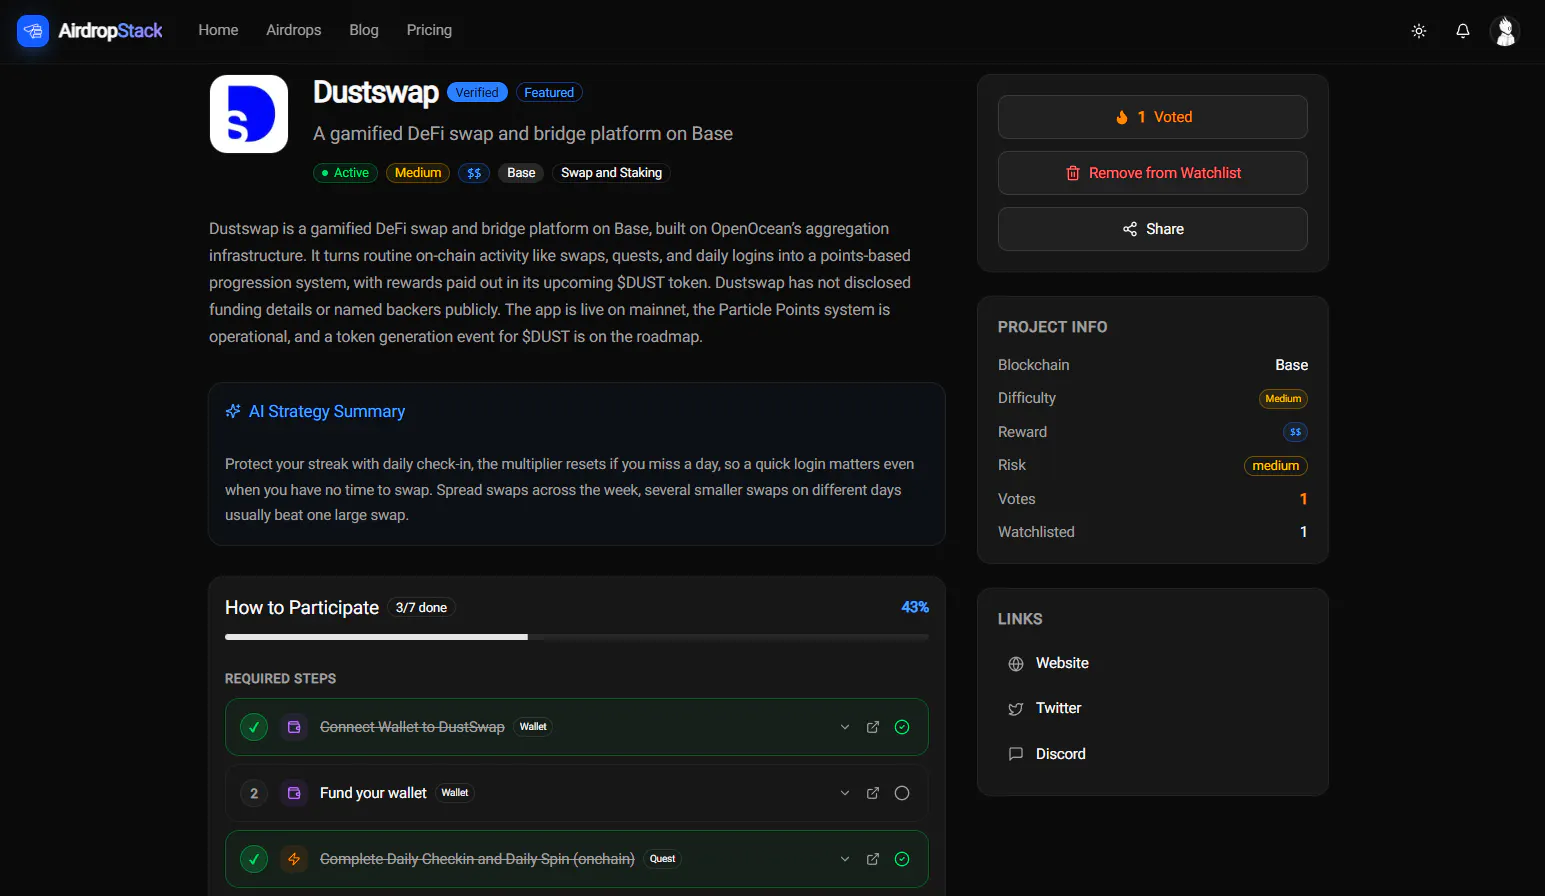Screen dimensions: 1545x896
Task: Uncheck the Complete Daily Checkin step circle
Action: click(x=902, y=859)
